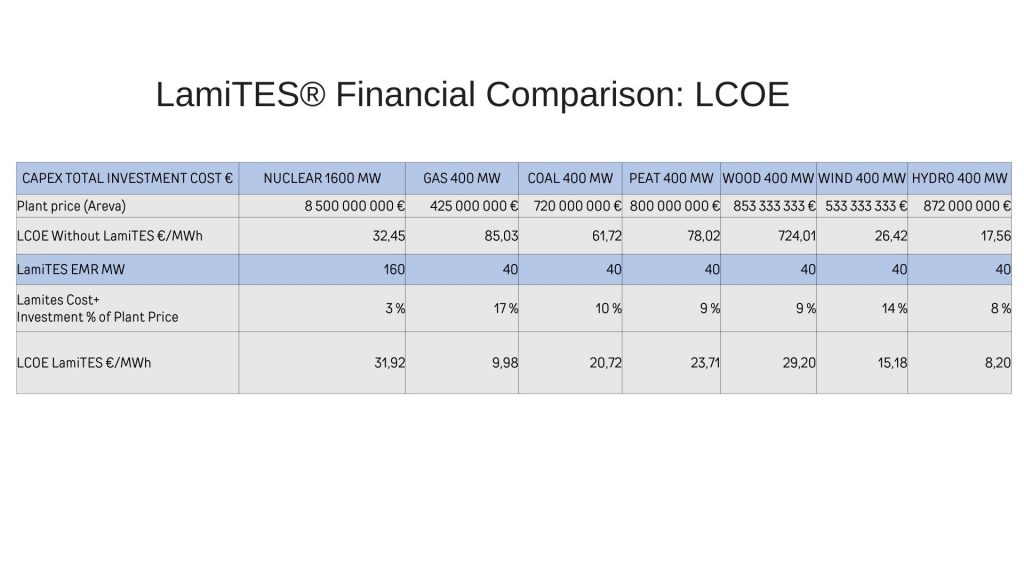Click the WIND 400 MW column header

[x=862, y=178]
